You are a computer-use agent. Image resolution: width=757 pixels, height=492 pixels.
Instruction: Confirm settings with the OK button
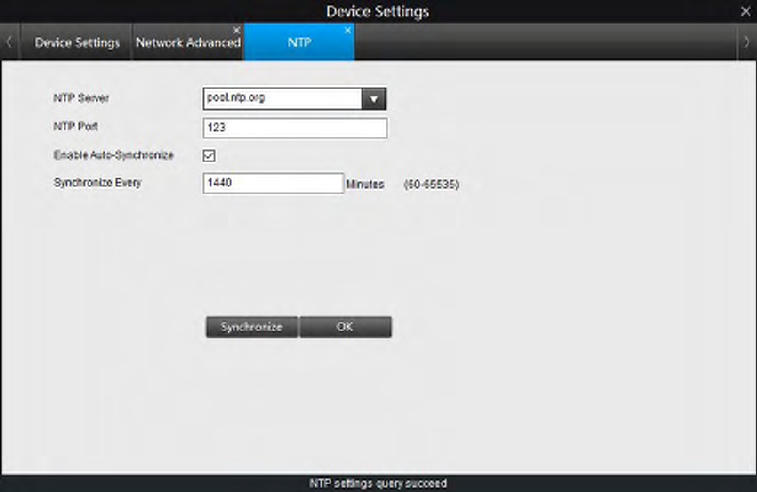[345, 327]
